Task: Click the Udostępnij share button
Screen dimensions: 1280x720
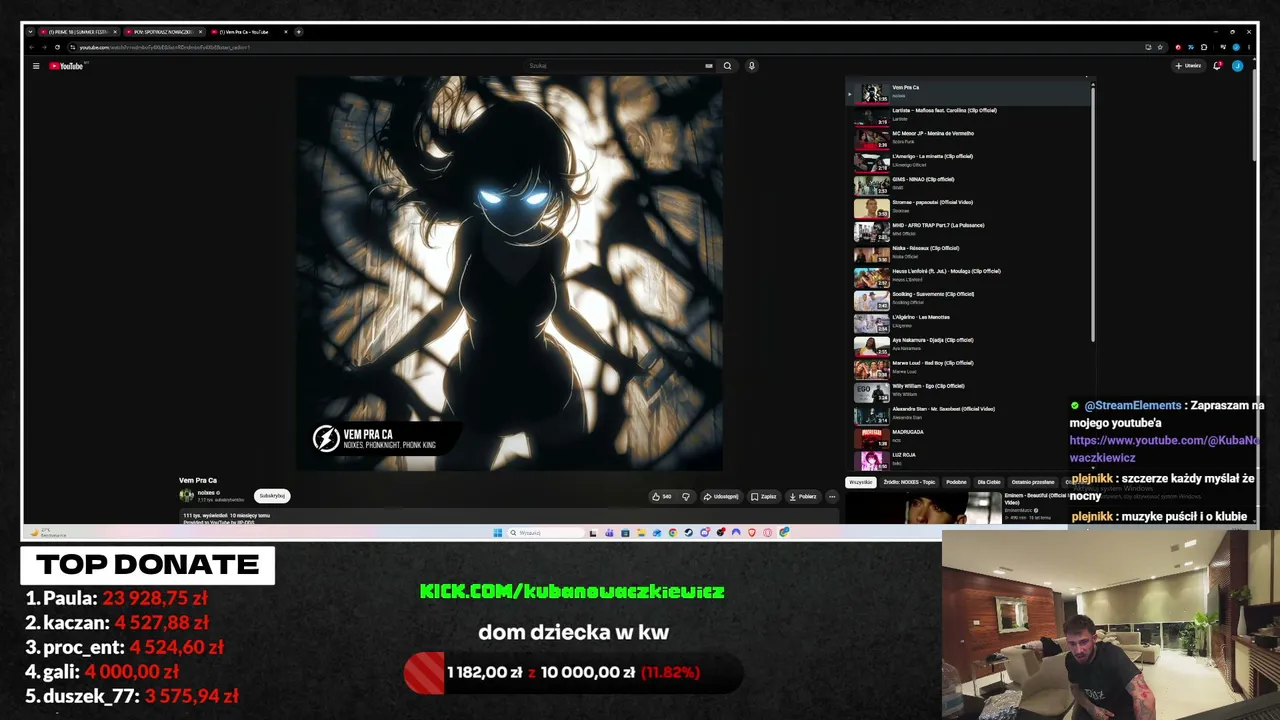Action: [x=721, y=496]
